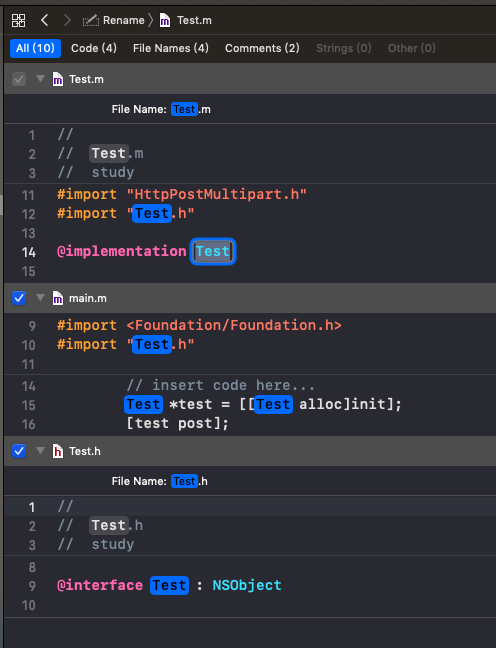Click the @interface keyword

click(100, 586)
